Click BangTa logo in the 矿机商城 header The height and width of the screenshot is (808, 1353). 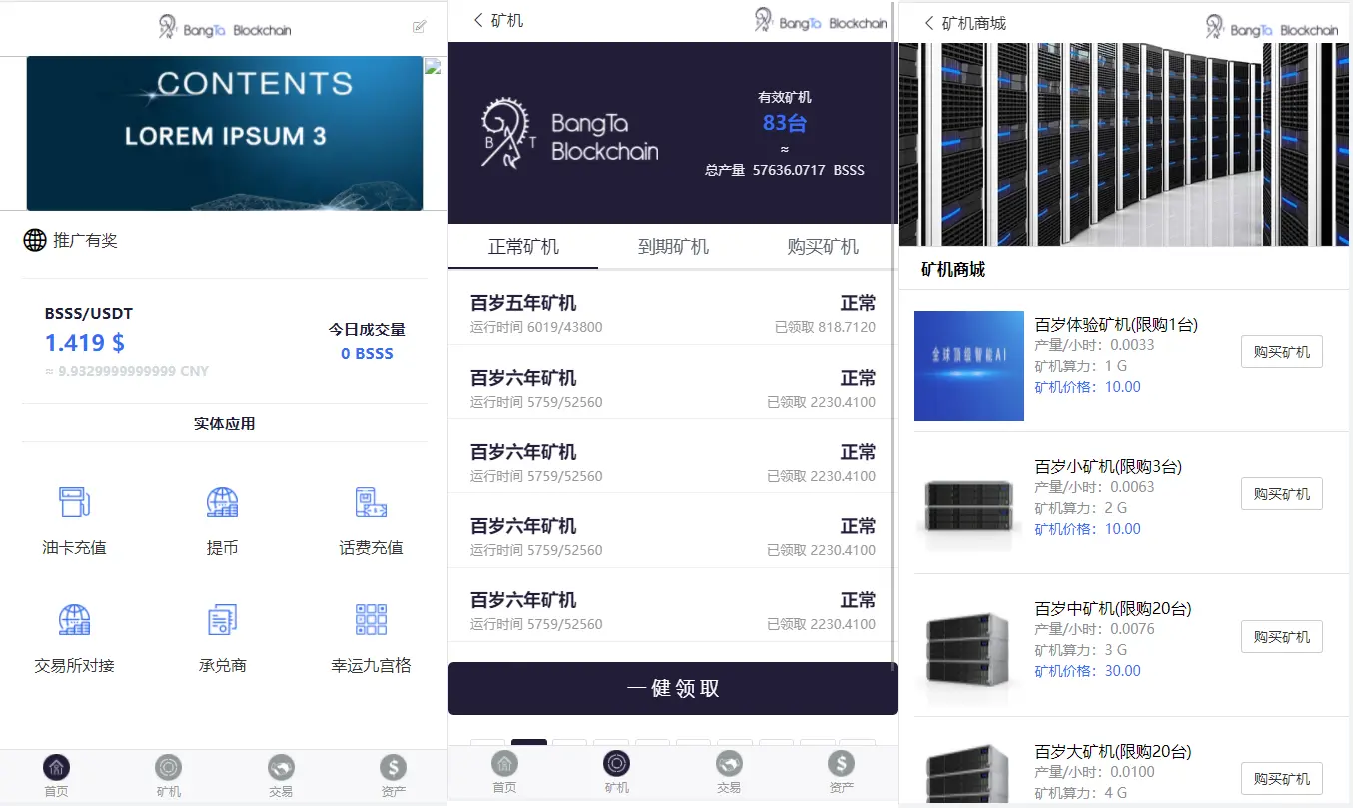coord(1271,27)
